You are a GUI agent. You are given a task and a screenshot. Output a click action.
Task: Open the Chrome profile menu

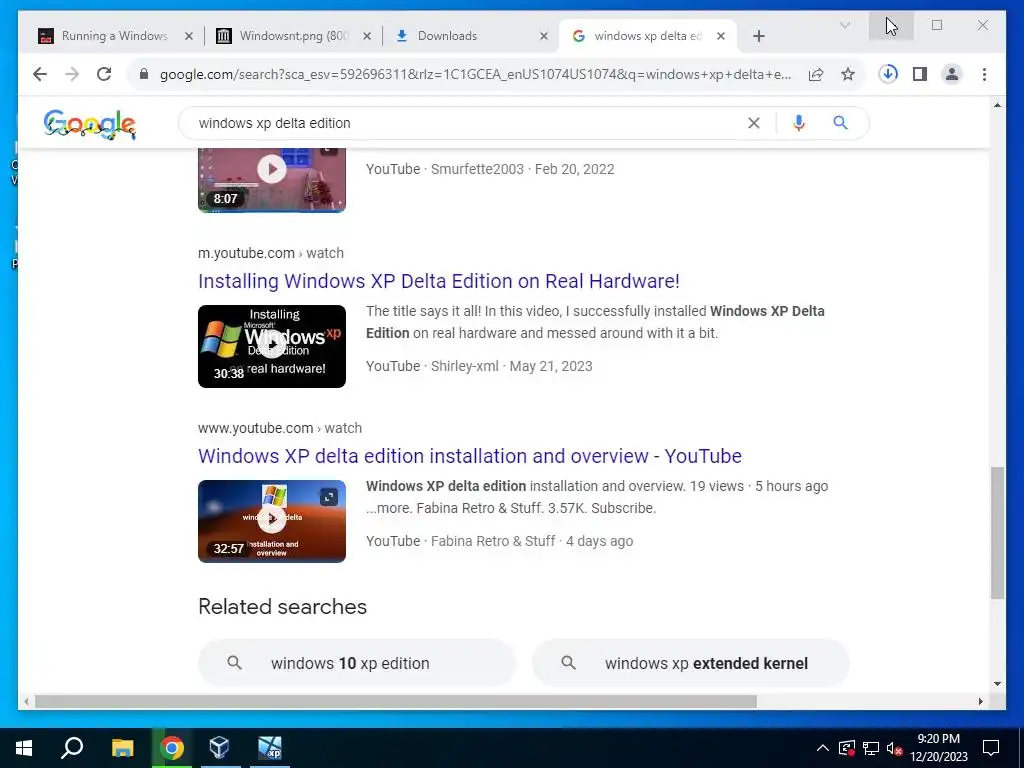coord(952,74)
